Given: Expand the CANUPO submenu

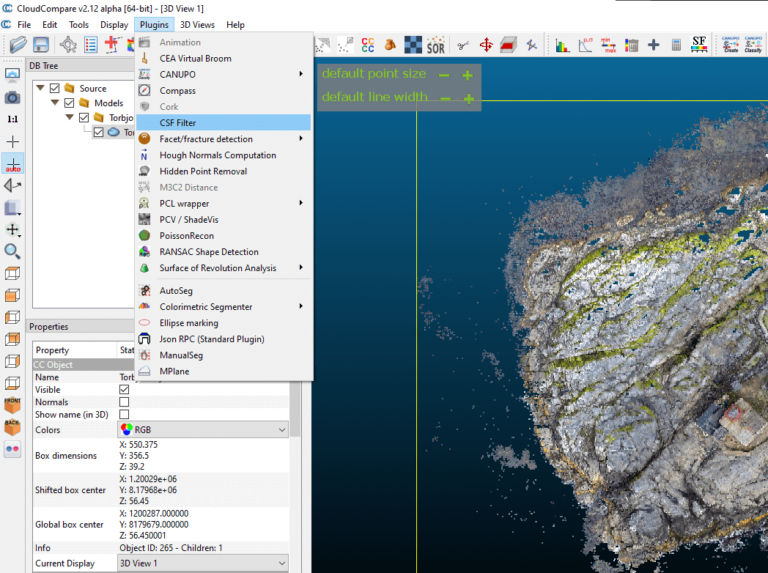Looking at the screenshot, I should click(224, 74).
